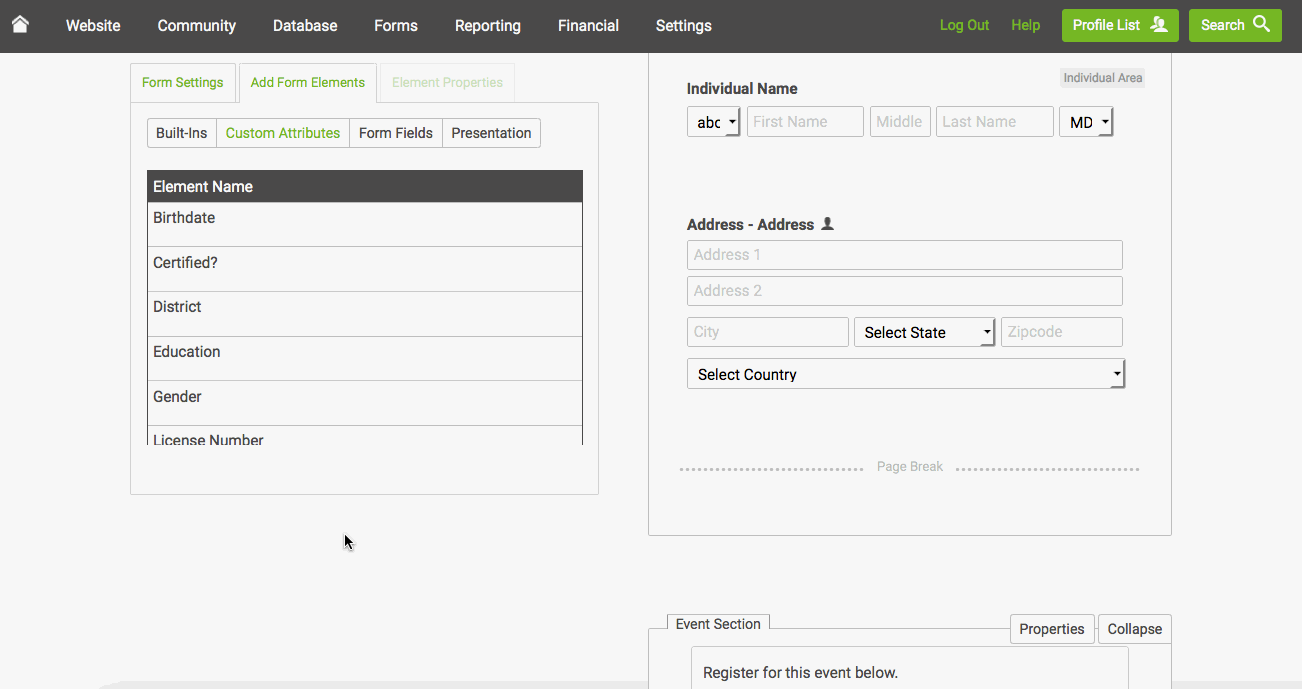Click the dropdown arrow on Select State
The width and height of the screenshot is (1302, 689).
click(987, 331)
